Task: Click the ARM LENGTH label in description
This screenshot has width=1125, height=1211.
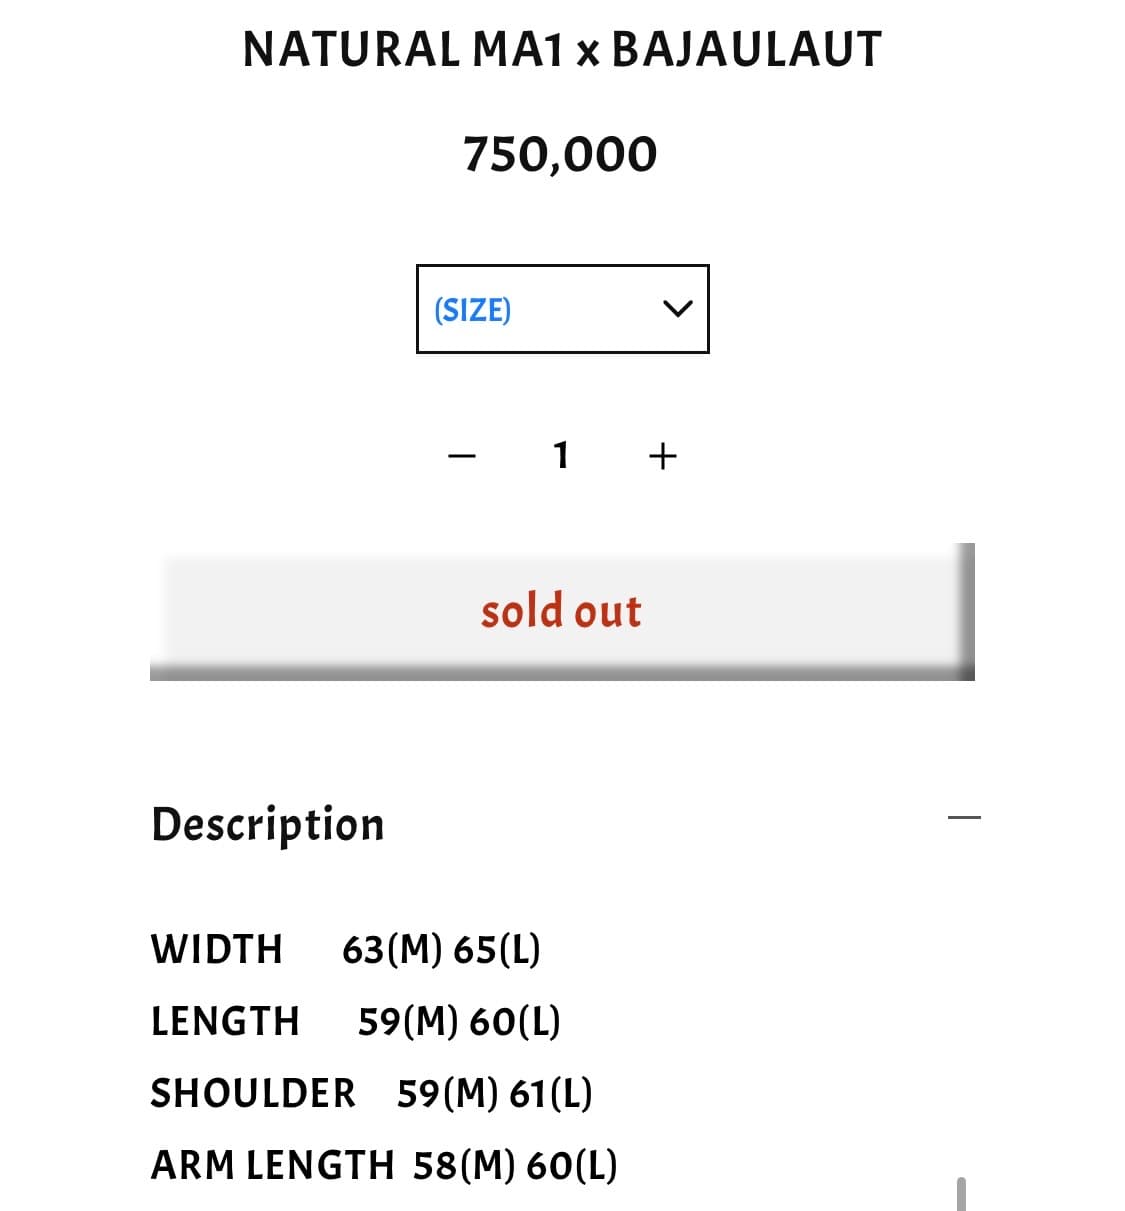Action: tap(272, 1165)
